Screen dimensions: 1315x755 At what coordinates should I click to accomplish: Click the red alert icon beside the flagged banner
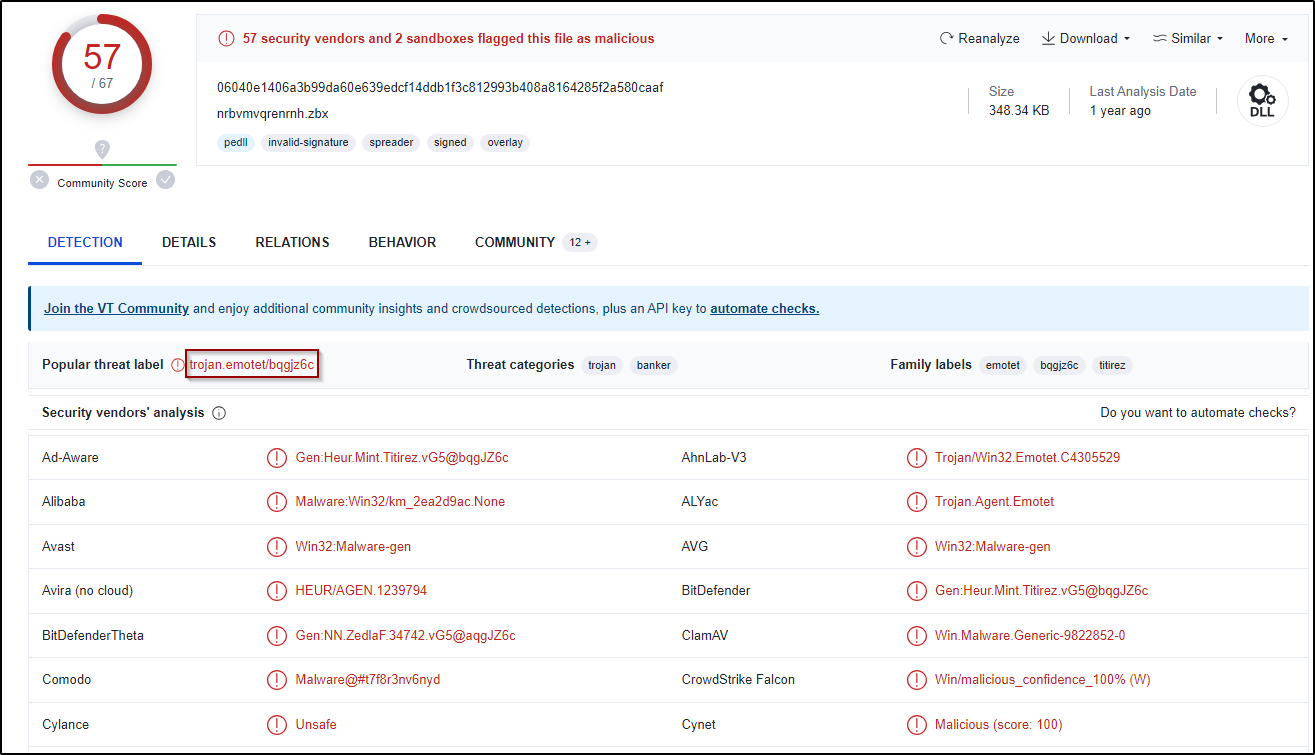tap(226, 39)
